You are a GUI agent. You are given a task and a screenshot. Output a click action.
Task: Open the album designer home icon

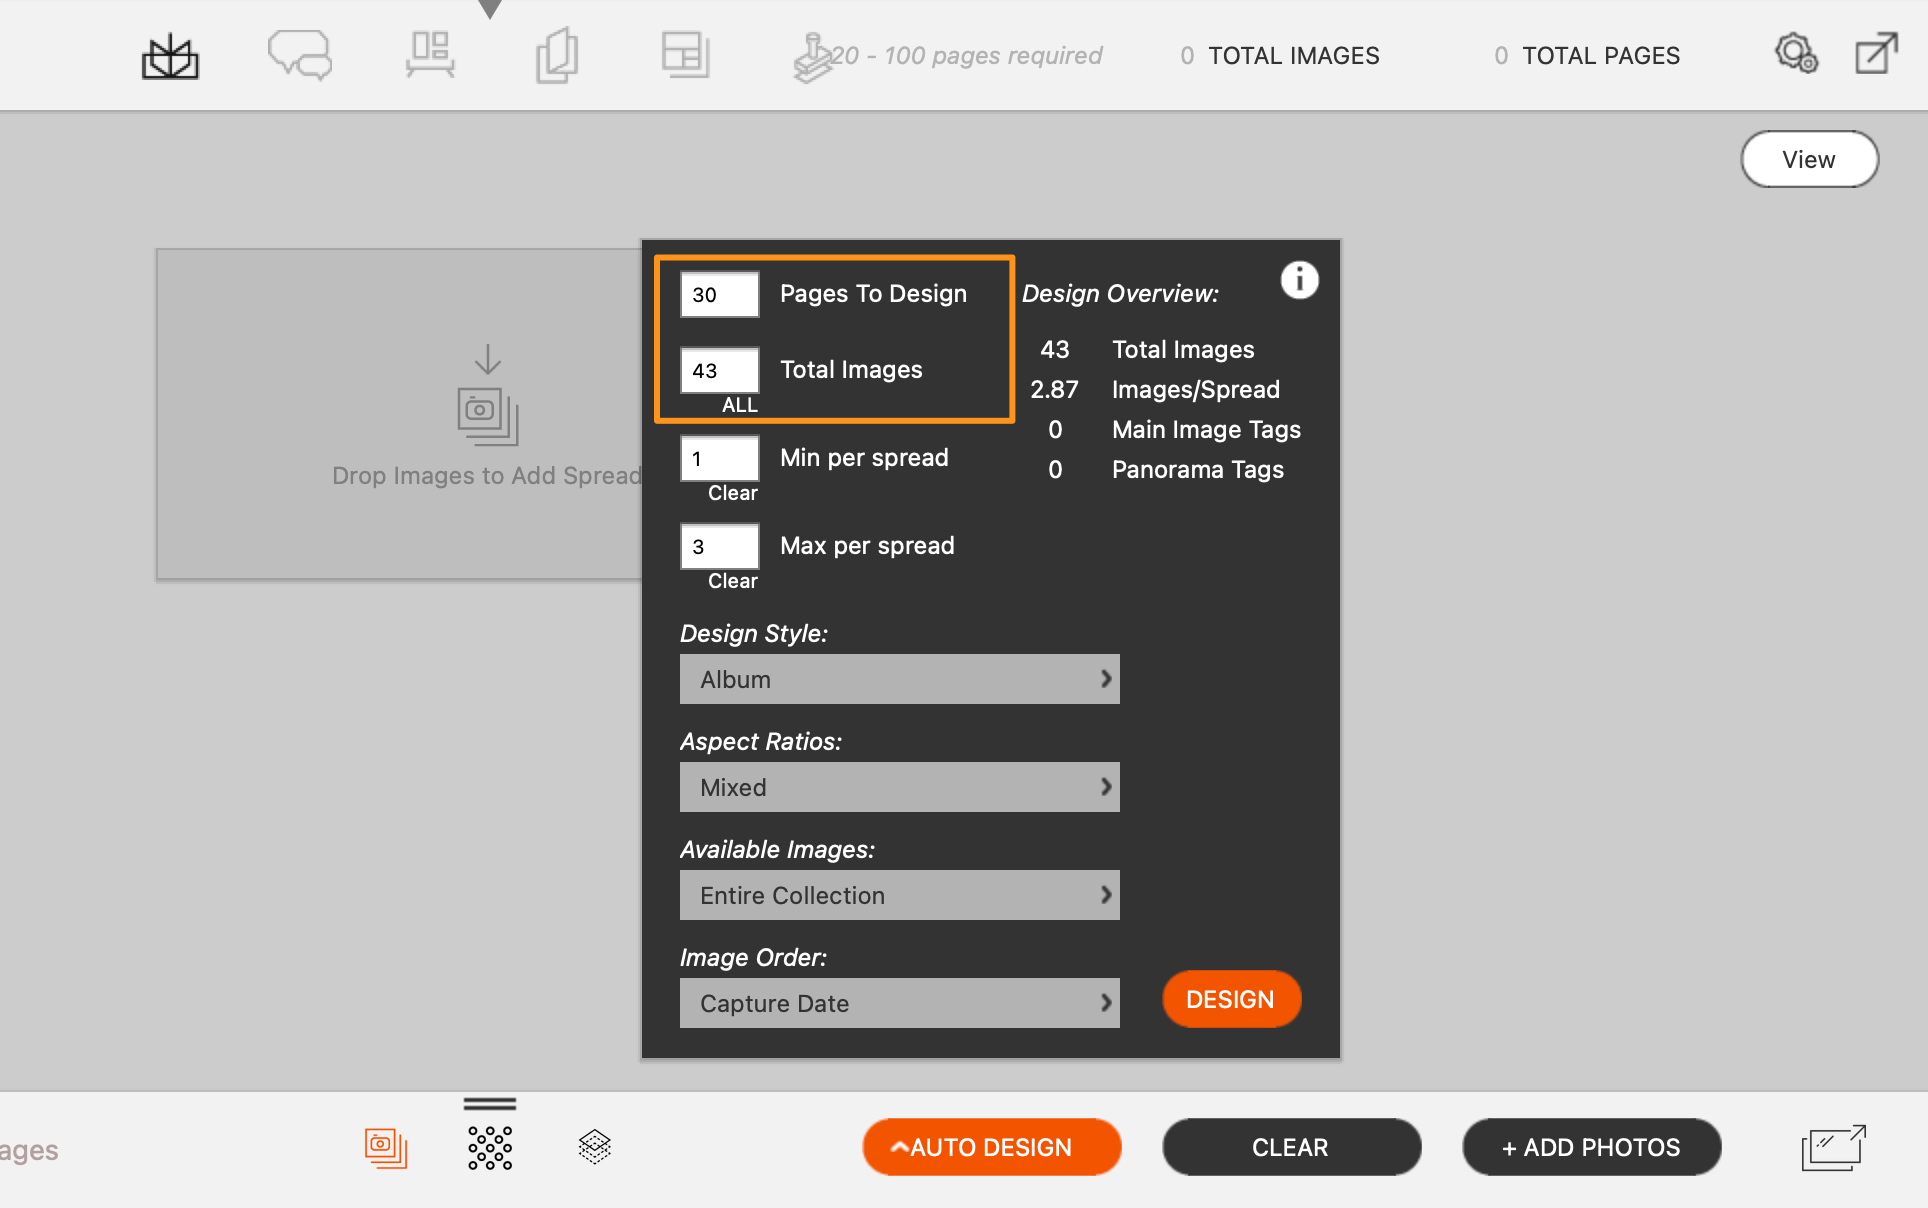point(170,57)
